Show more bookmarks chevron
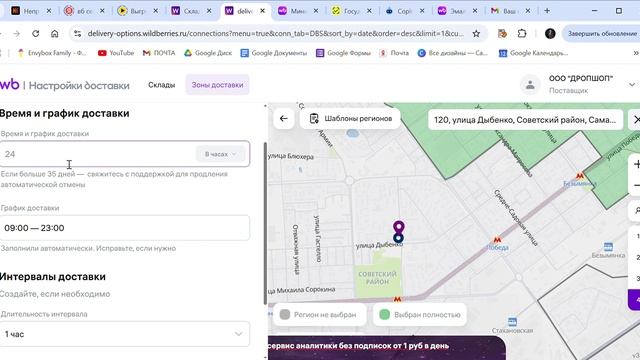 point(636,53)
